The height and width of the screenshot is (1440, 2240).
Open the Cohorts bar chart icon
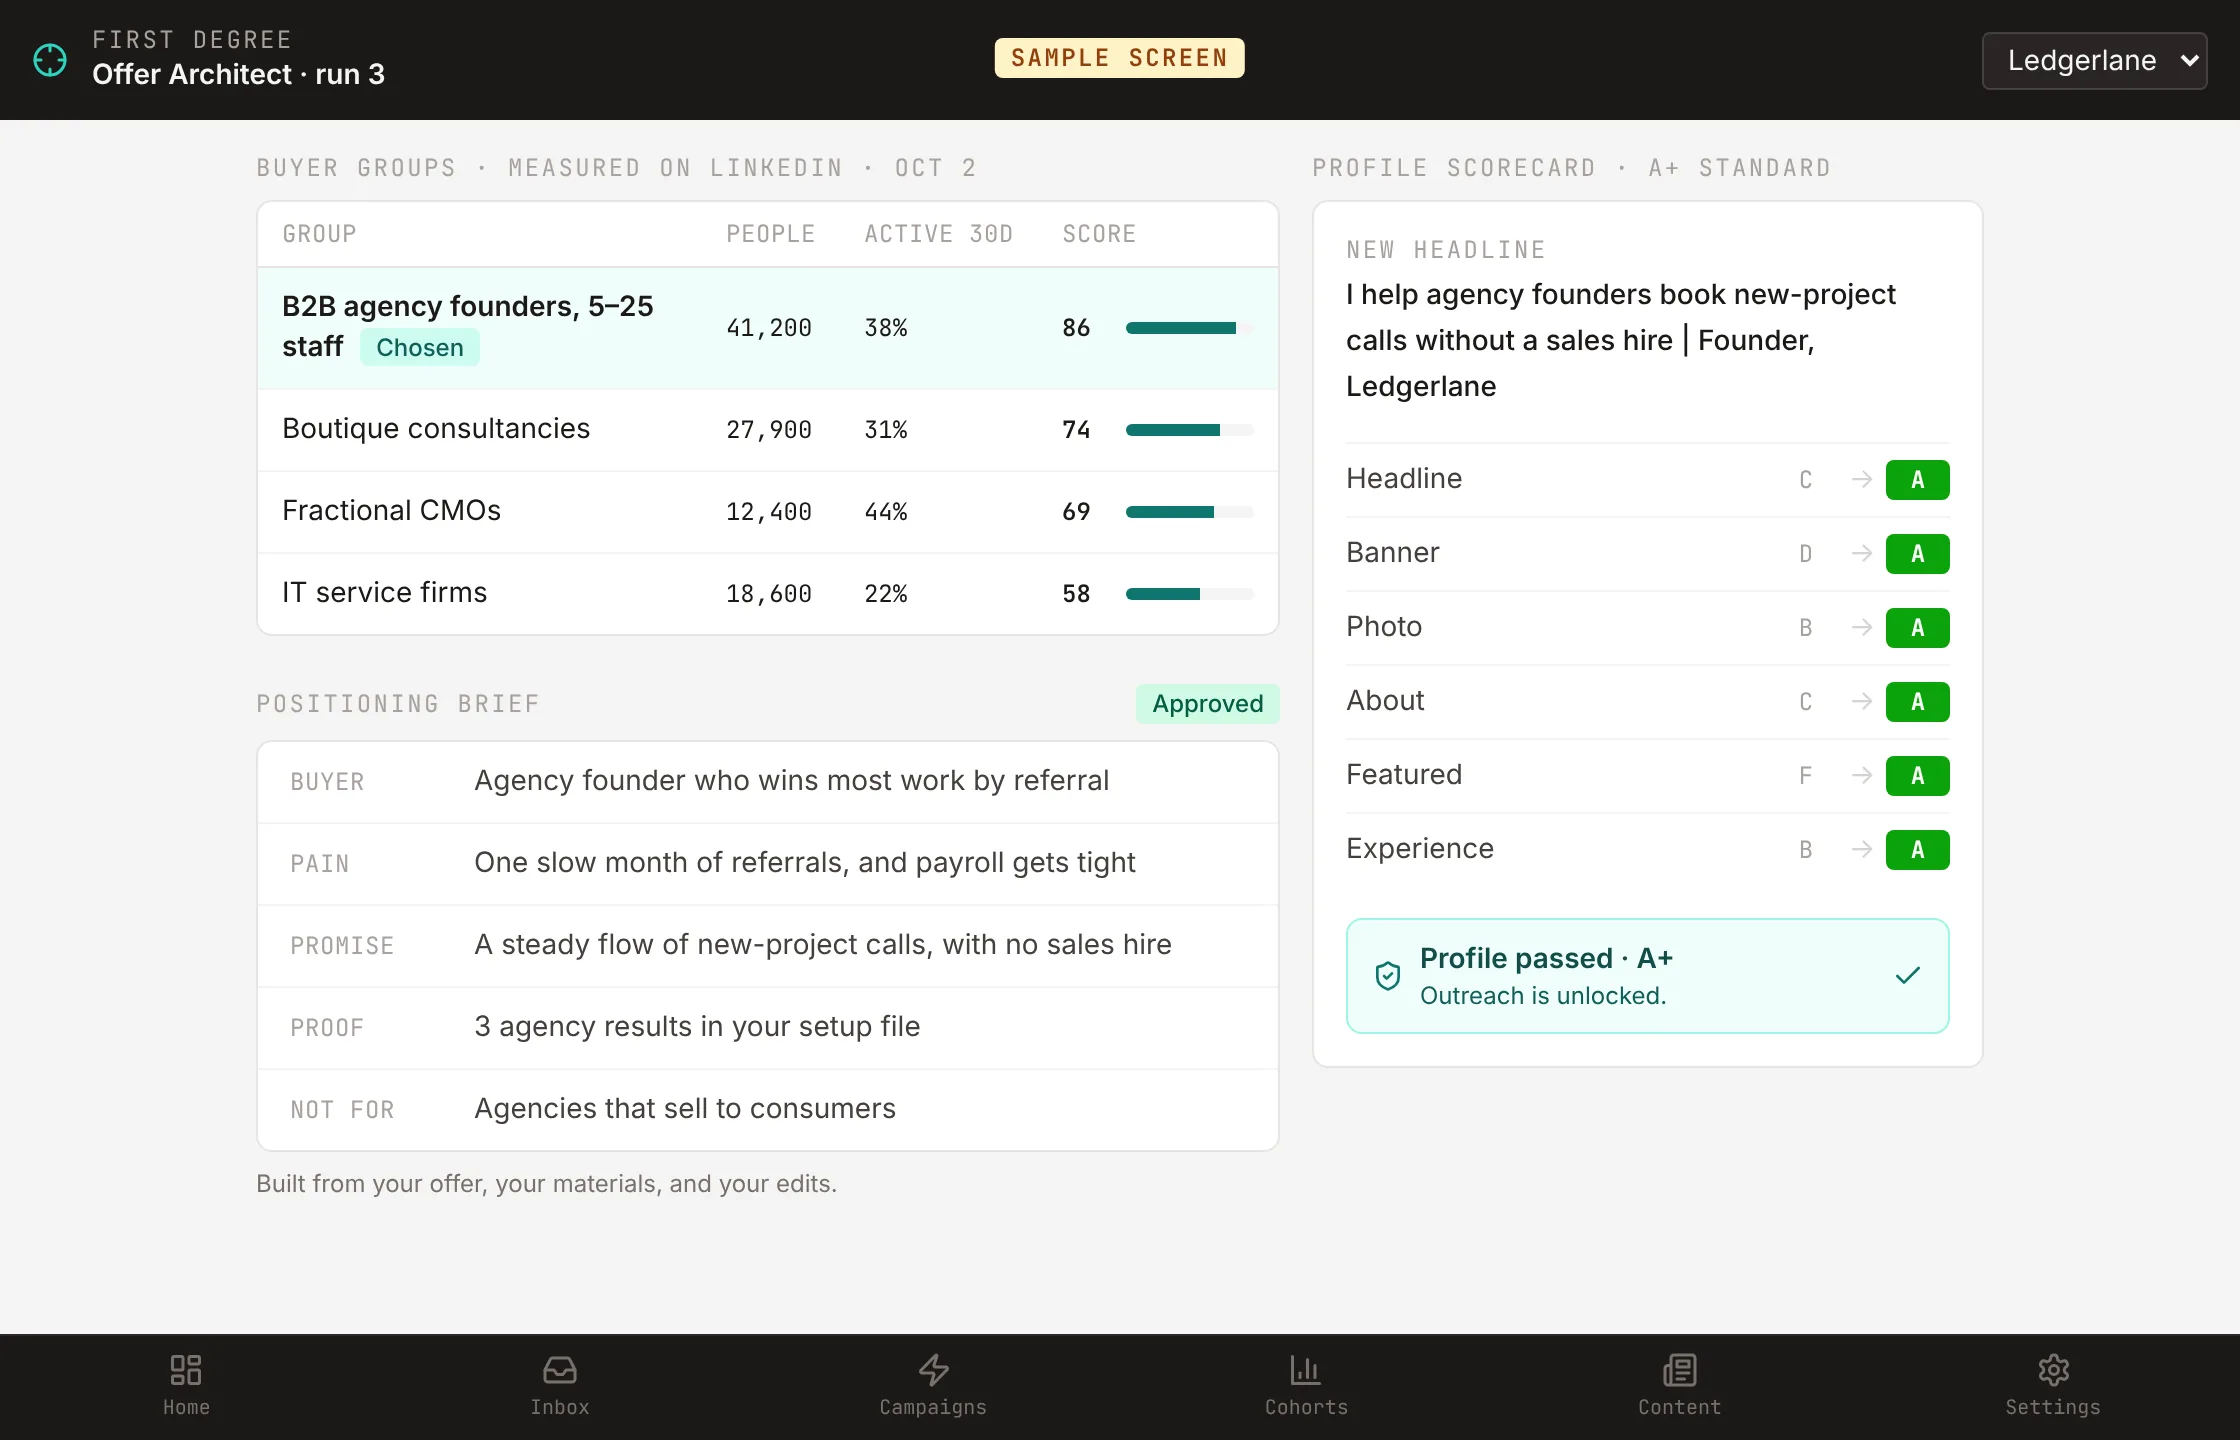coord(1306,1370)
